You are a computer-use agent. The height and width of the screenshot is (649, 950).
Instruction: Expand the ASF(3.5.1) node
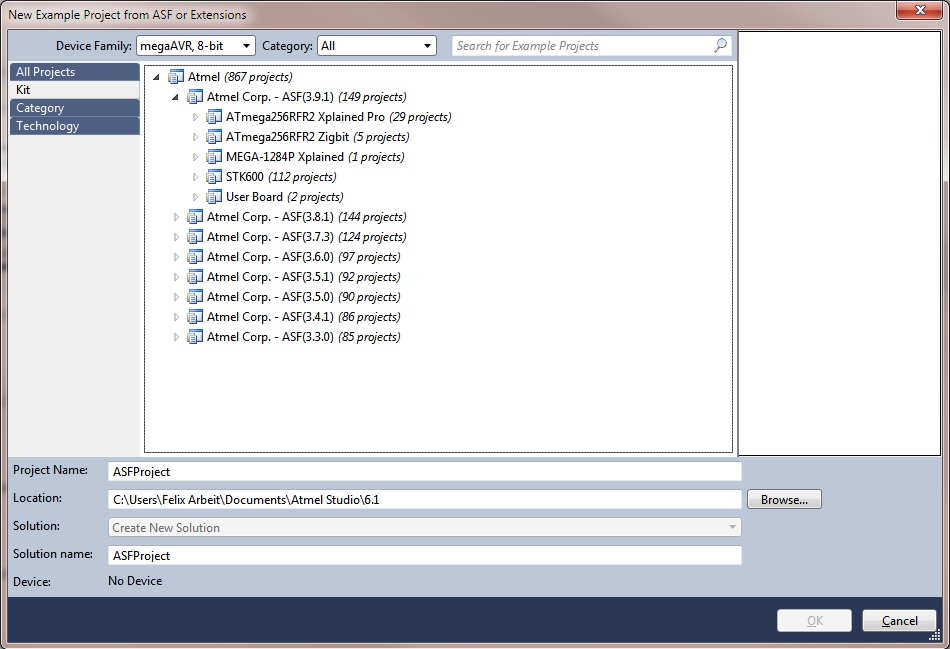[x=176, y=277]
